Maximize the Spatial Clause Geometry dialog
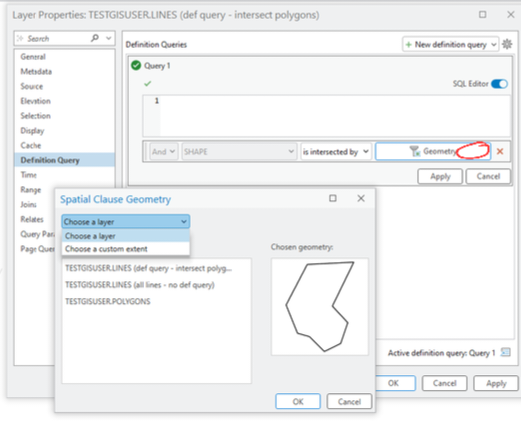Viewport: 521px width, 426px height. click(333, 198)
